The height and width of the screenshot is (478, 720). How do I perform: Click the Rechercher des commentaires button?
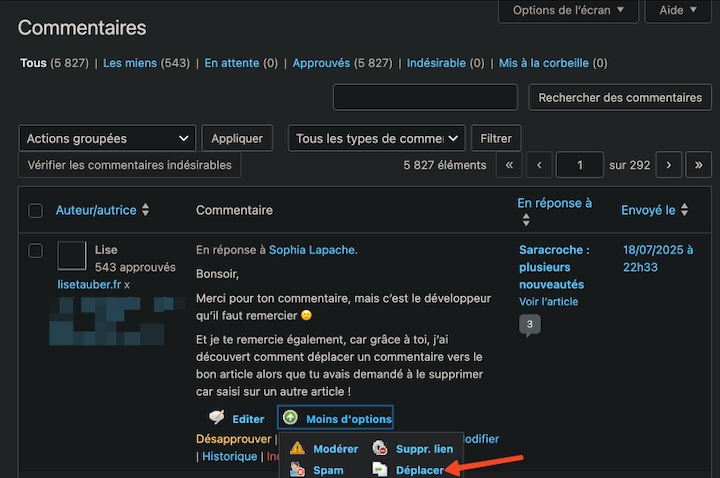pyautogui.click(x=620, y=97)
